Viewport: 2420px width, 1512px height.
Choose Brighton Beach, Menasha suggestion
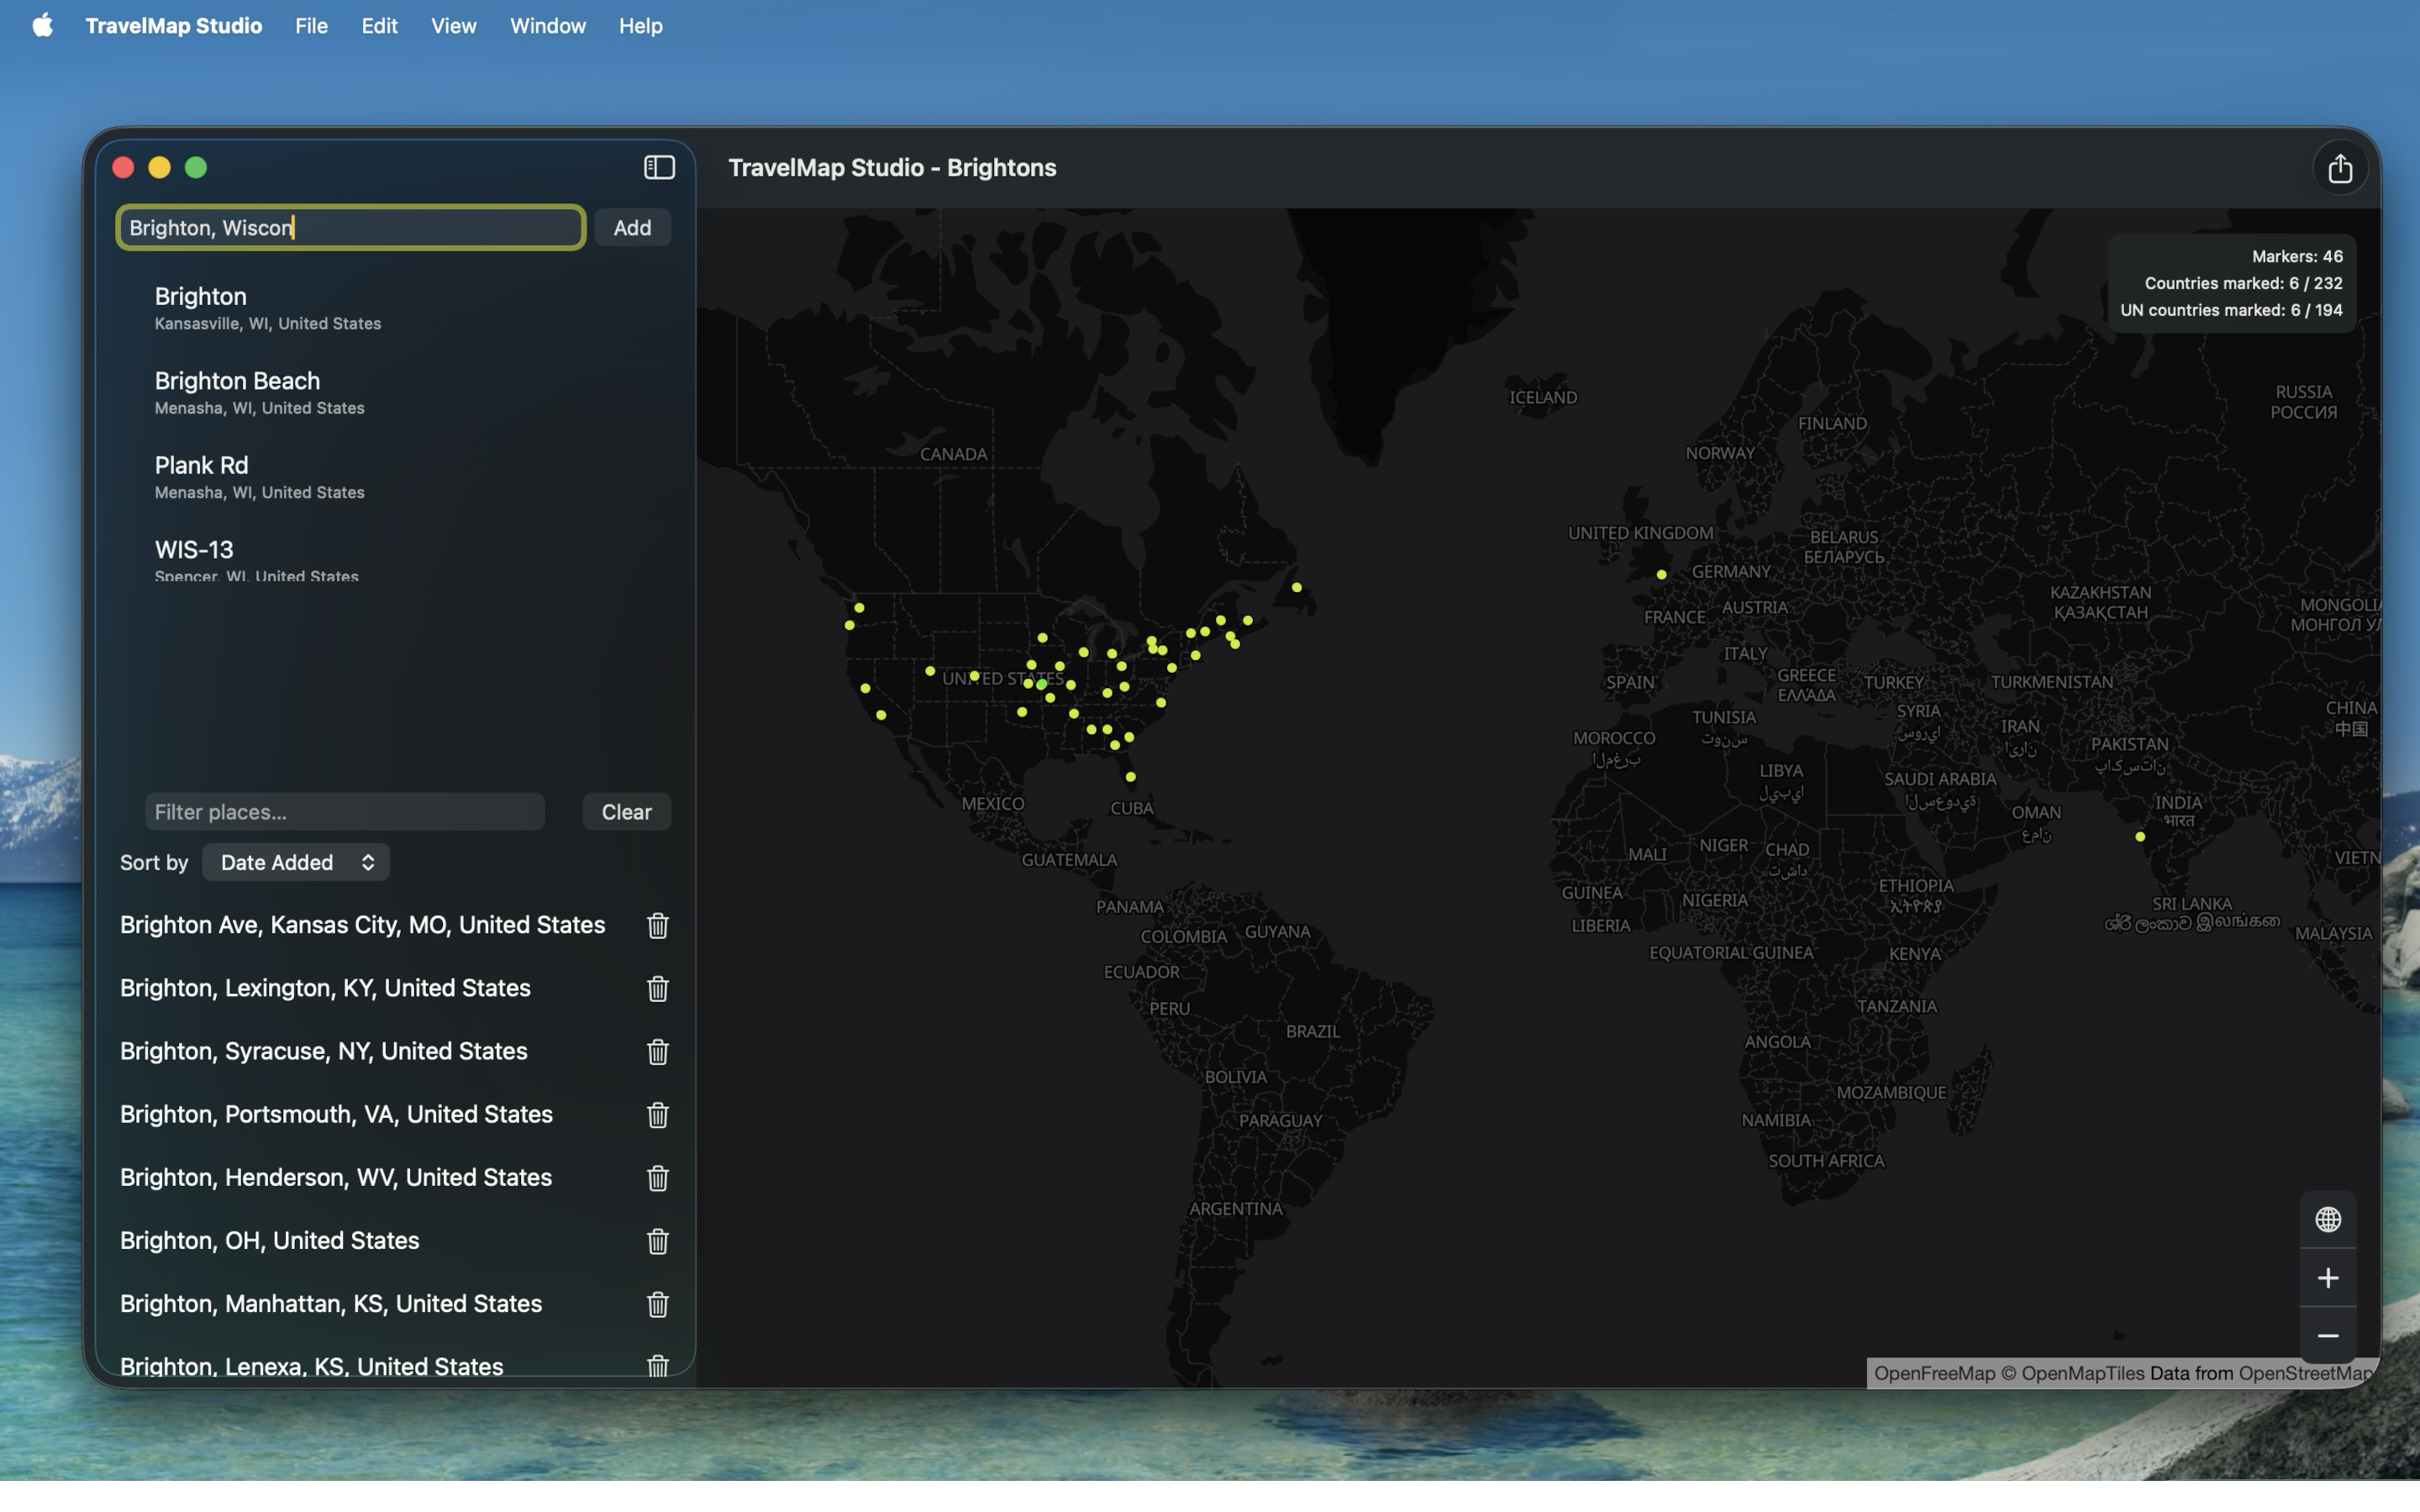click(260, 392)
